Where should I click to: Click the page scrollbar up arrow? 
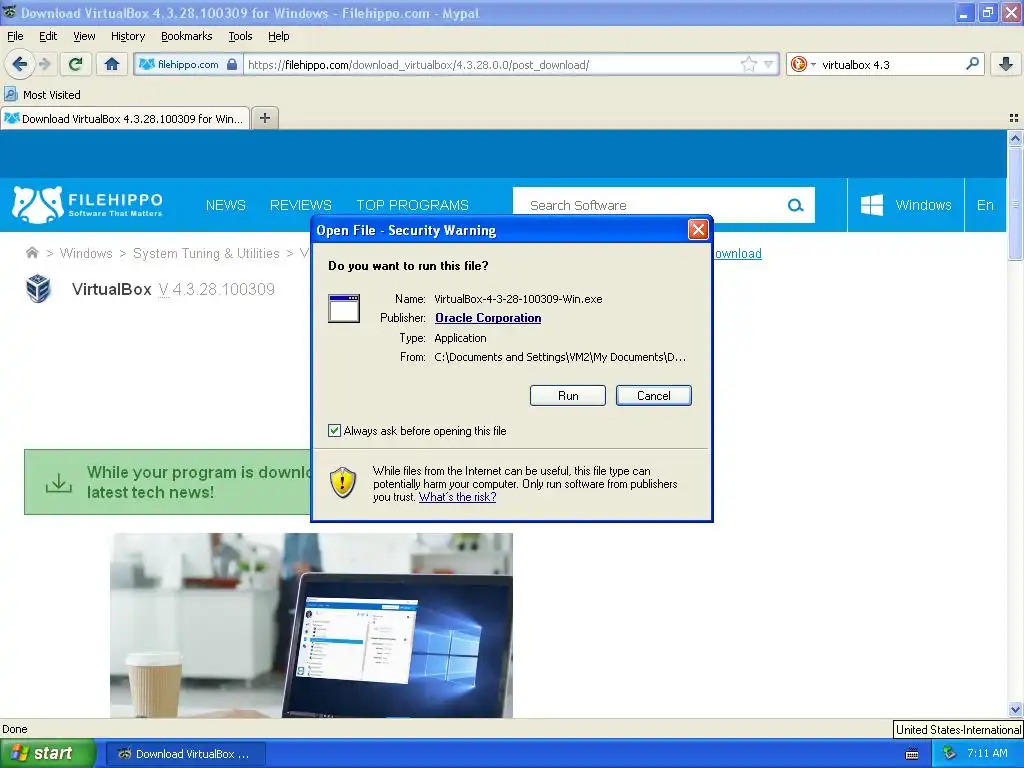click(x=1015, y=138)
